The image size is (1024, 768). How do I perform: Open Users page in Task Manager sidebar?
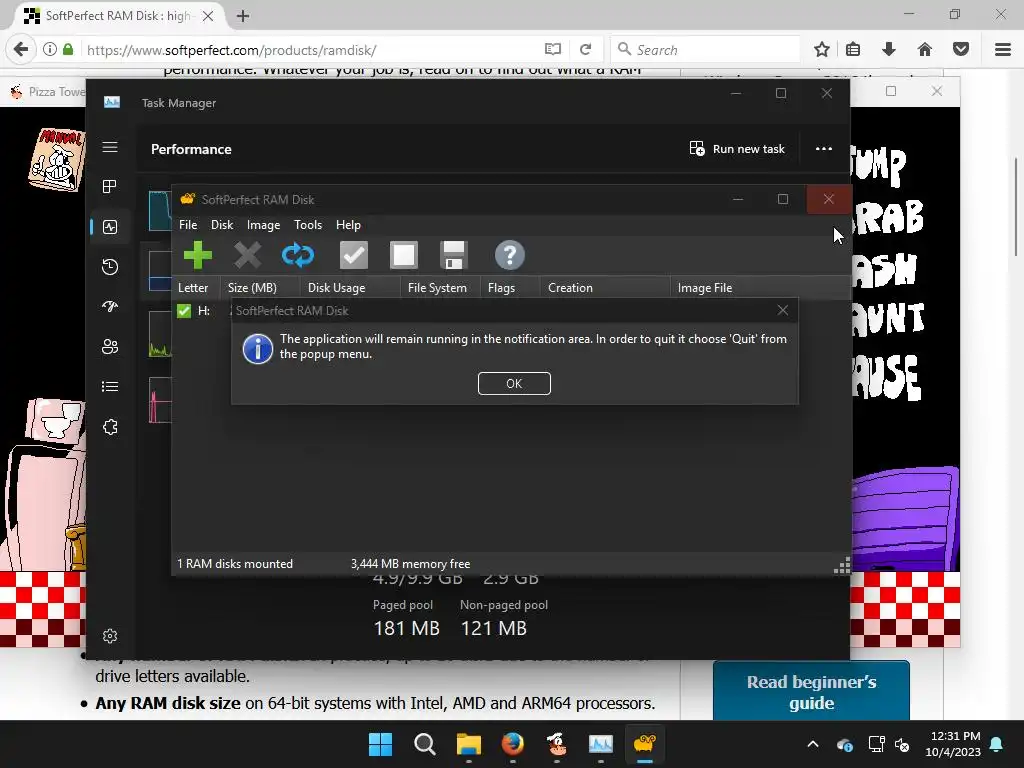pos(110,347)
